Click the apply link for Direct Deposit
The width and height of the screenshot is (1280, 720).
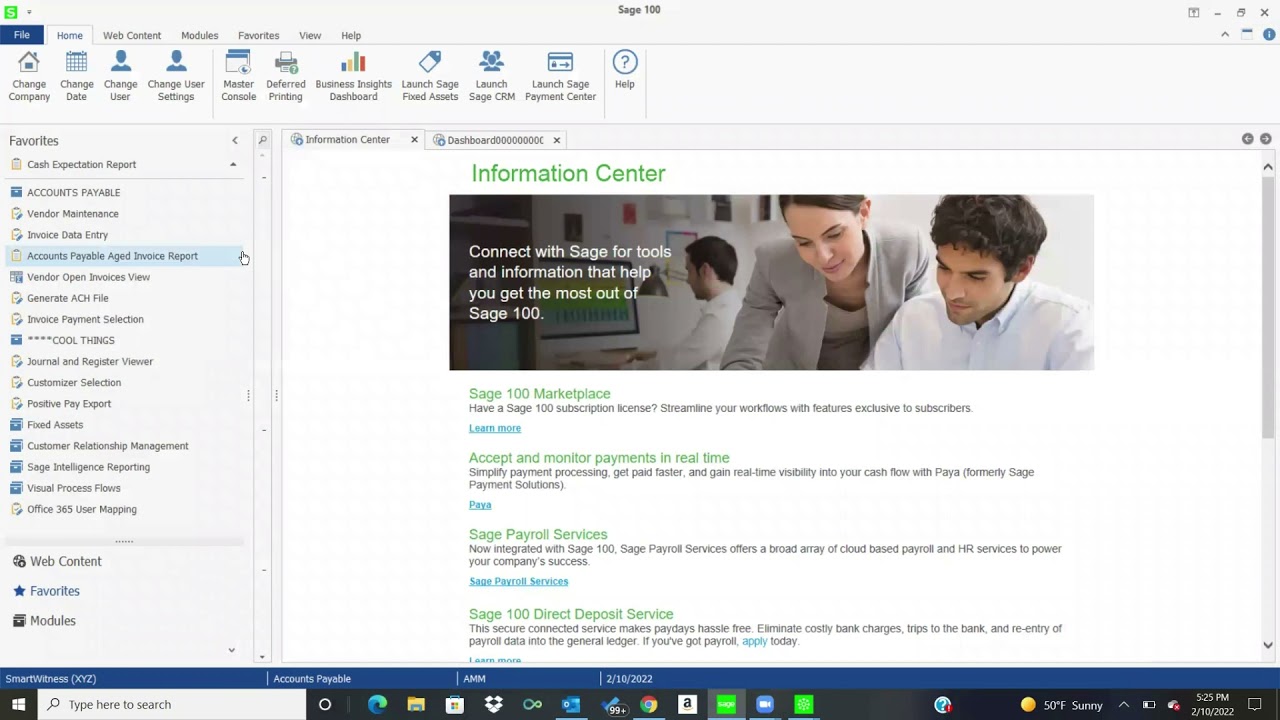pyautogui.click(x=754, y=641)
